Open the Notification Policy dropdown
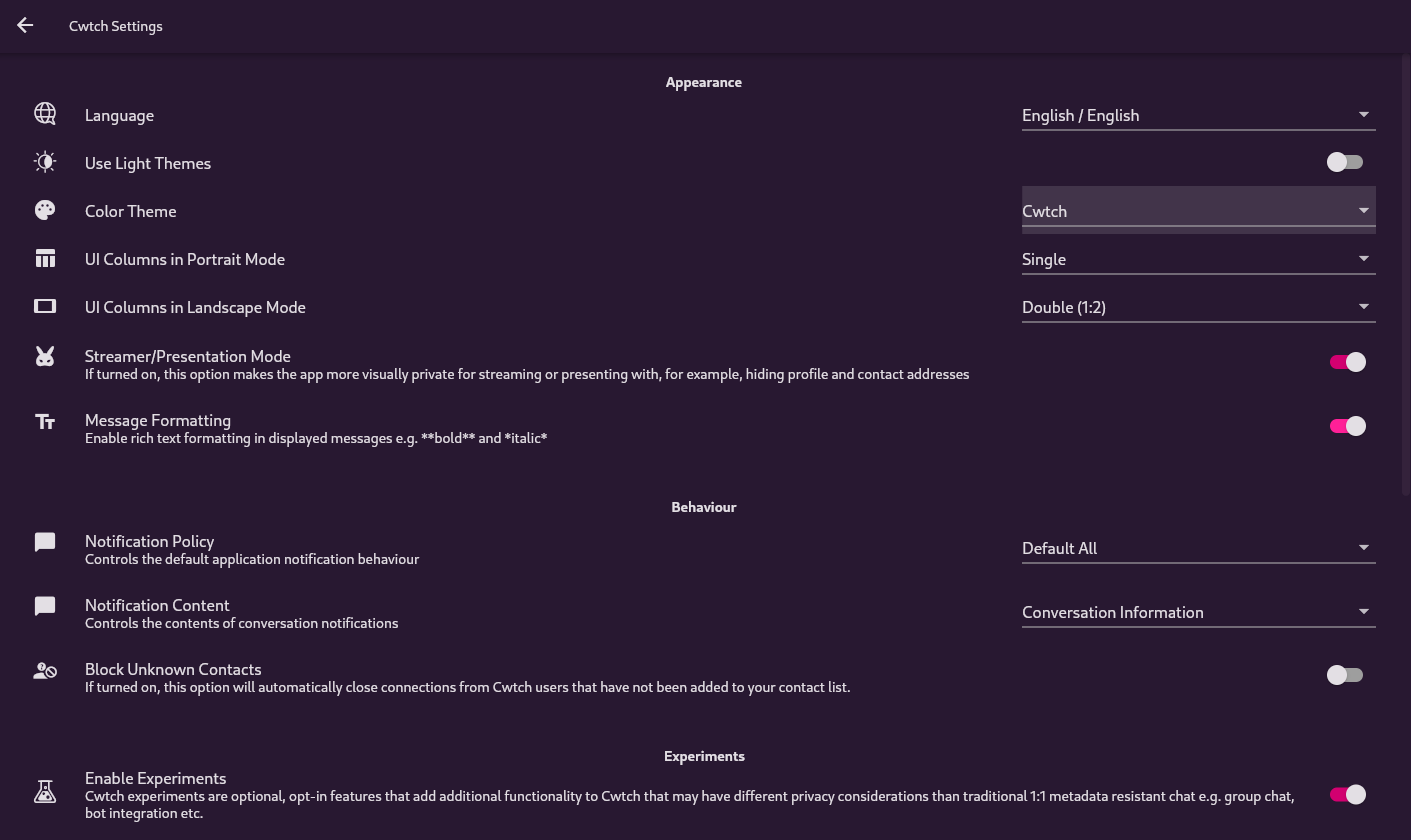The width and height of the screenshot is (1411, 840). click(x=1199, y=548)
